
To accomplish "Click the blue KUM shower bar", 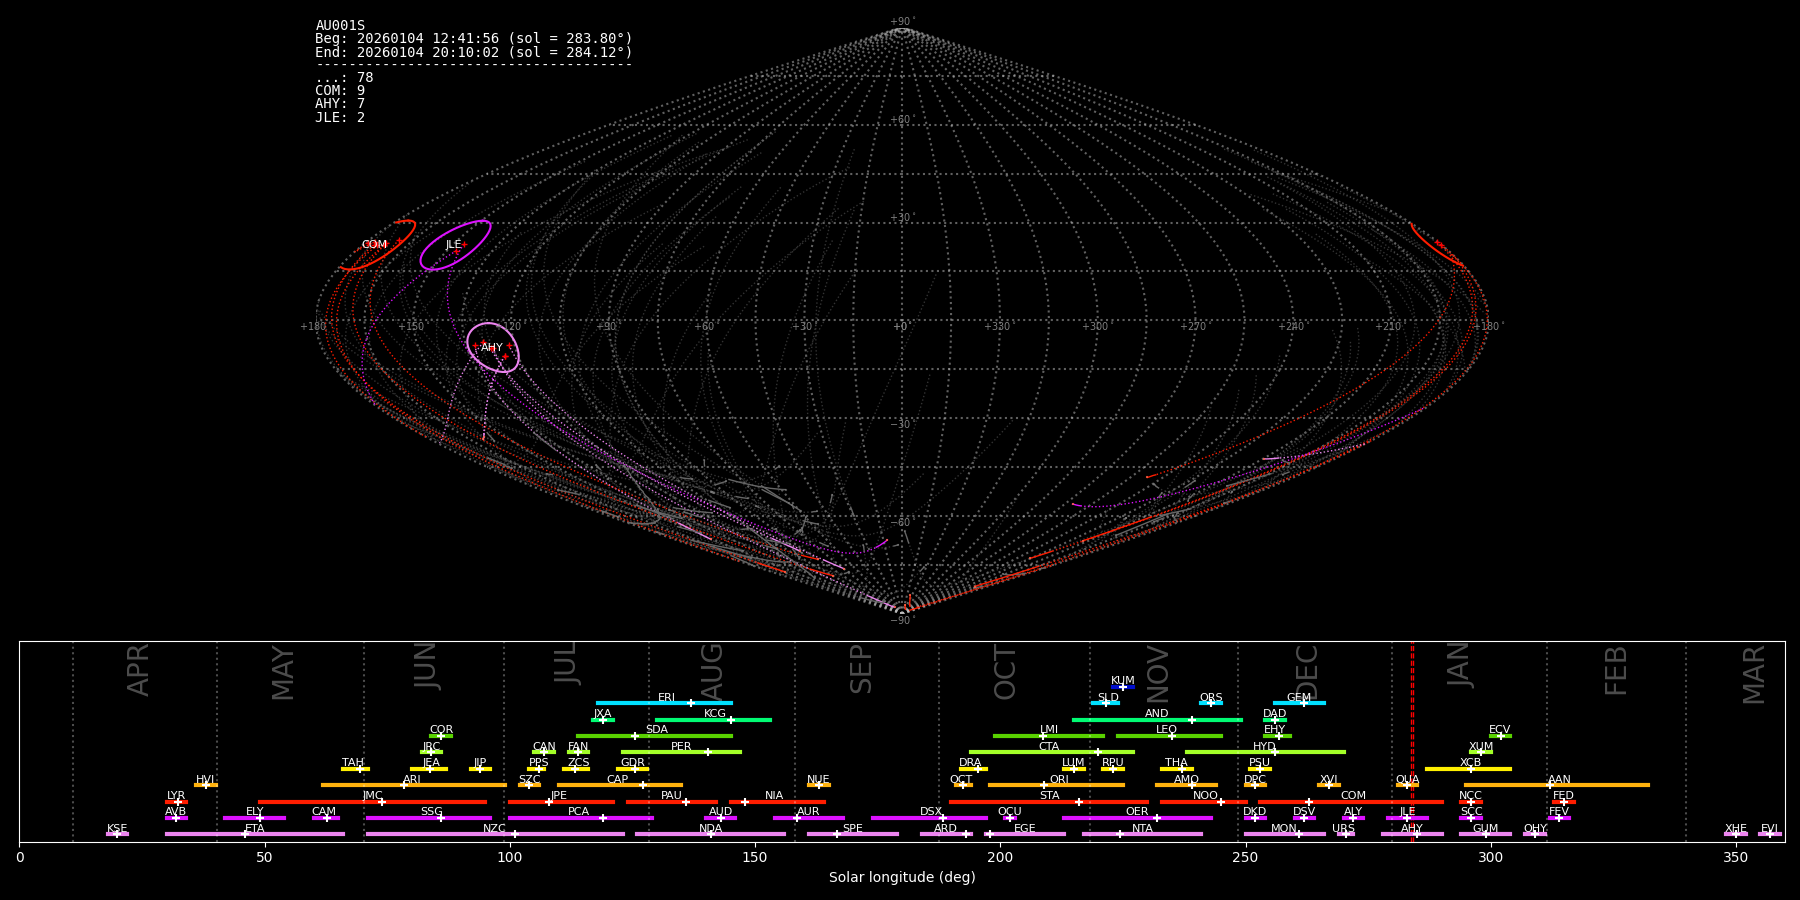I will [x=1123, y=687].
